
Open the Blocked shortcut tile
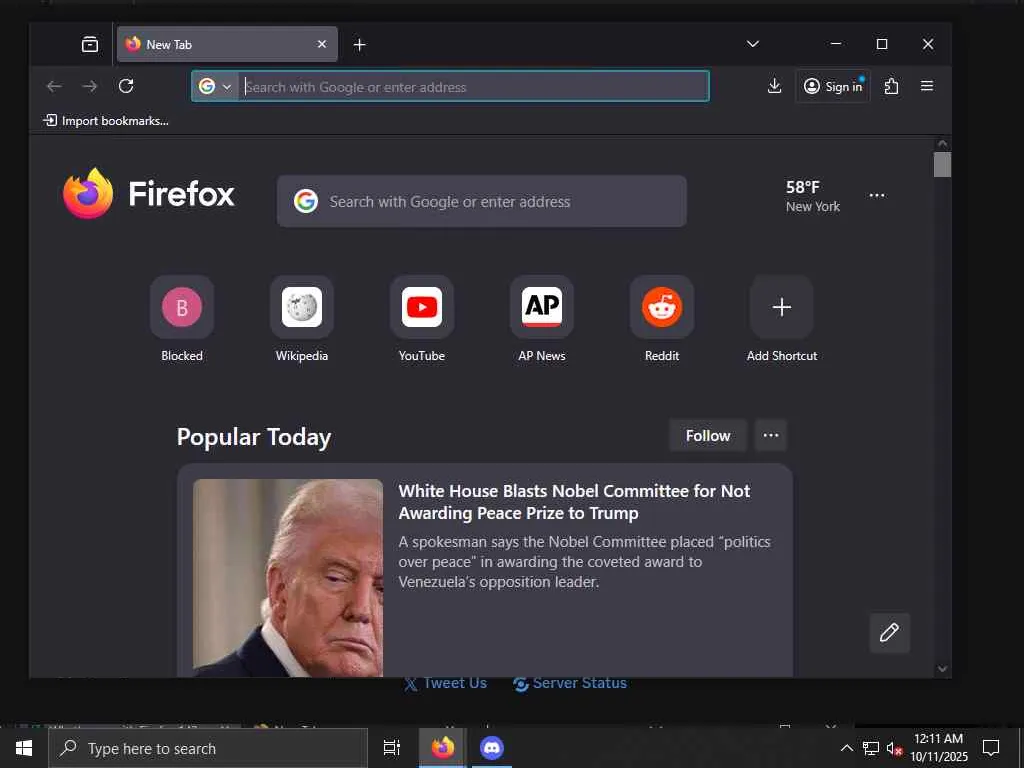tap(182, 319)
